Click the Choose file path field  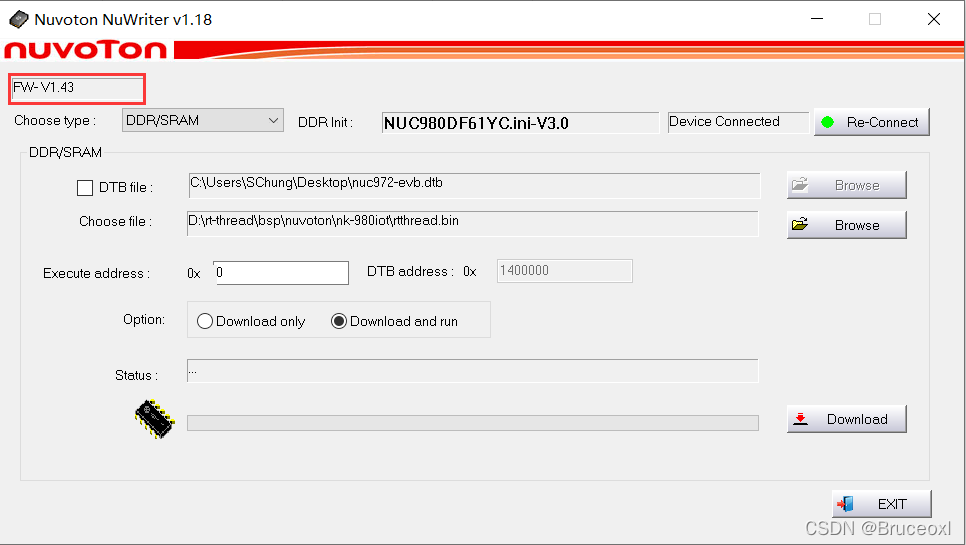click(473, 224)
